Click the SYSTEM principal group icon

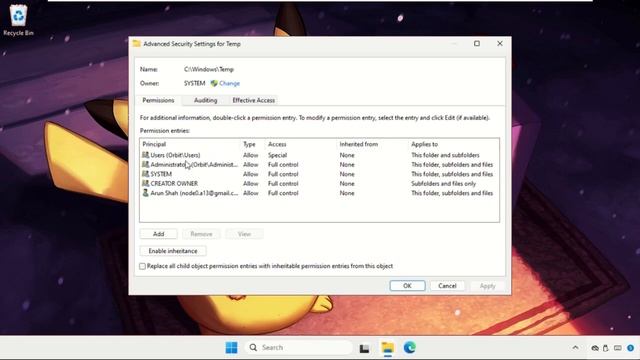145,174
